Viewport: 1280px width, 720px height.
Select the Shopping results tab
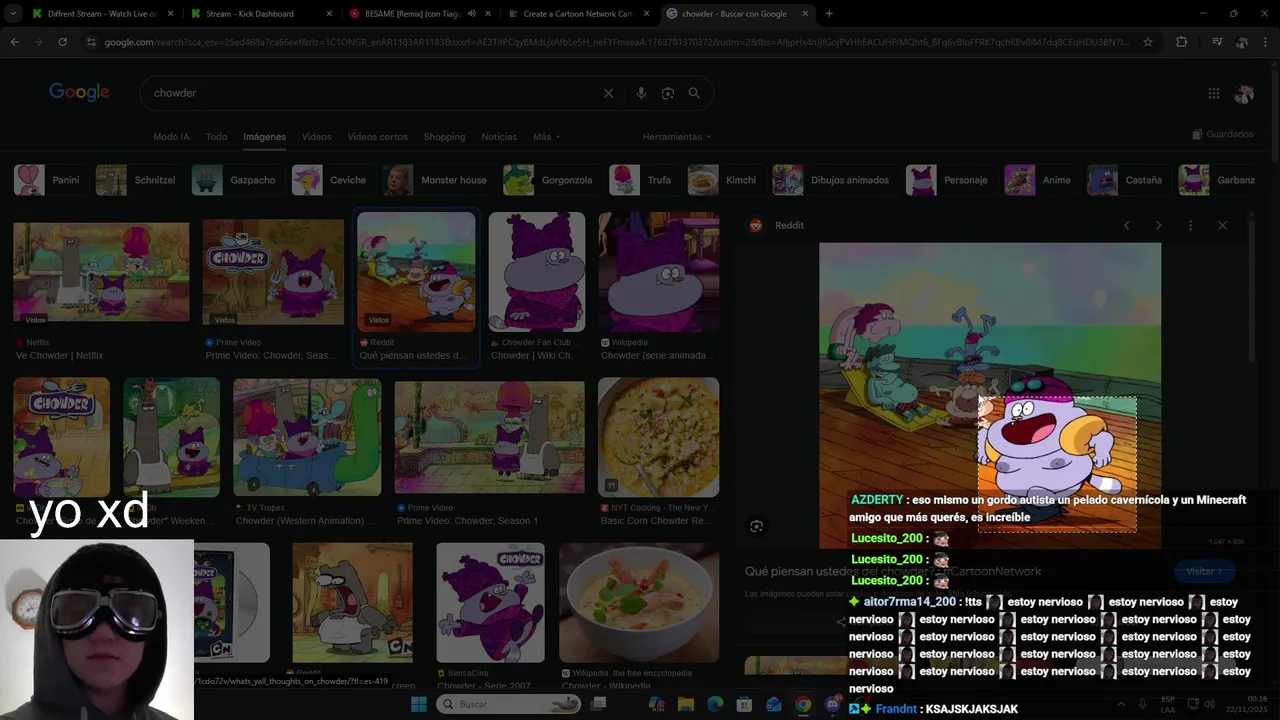tap(444, 136)
